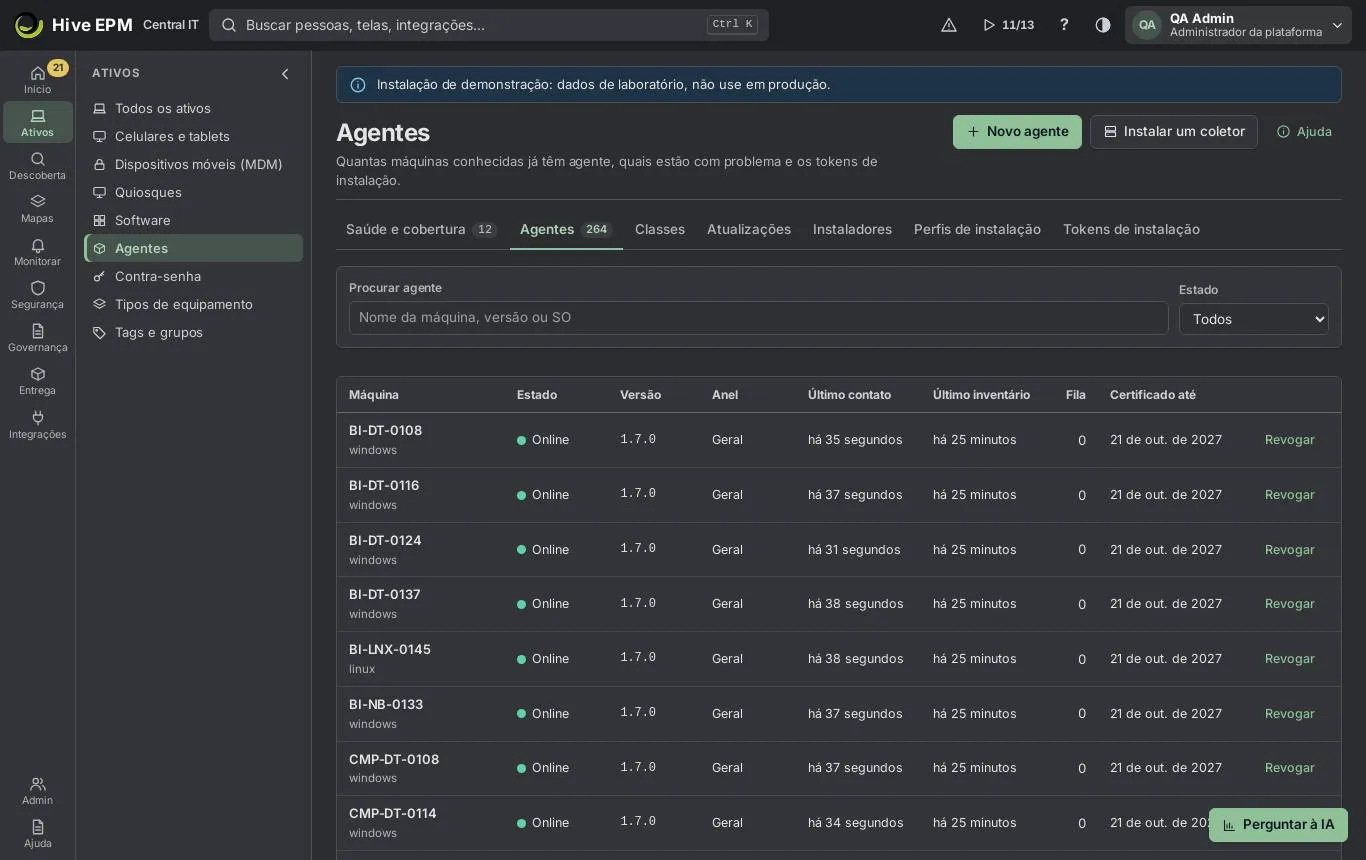The width and height of the screenshot is (1366, 860).
Task: Open Contra-senha in the sidebar
Action: point(193,276)
